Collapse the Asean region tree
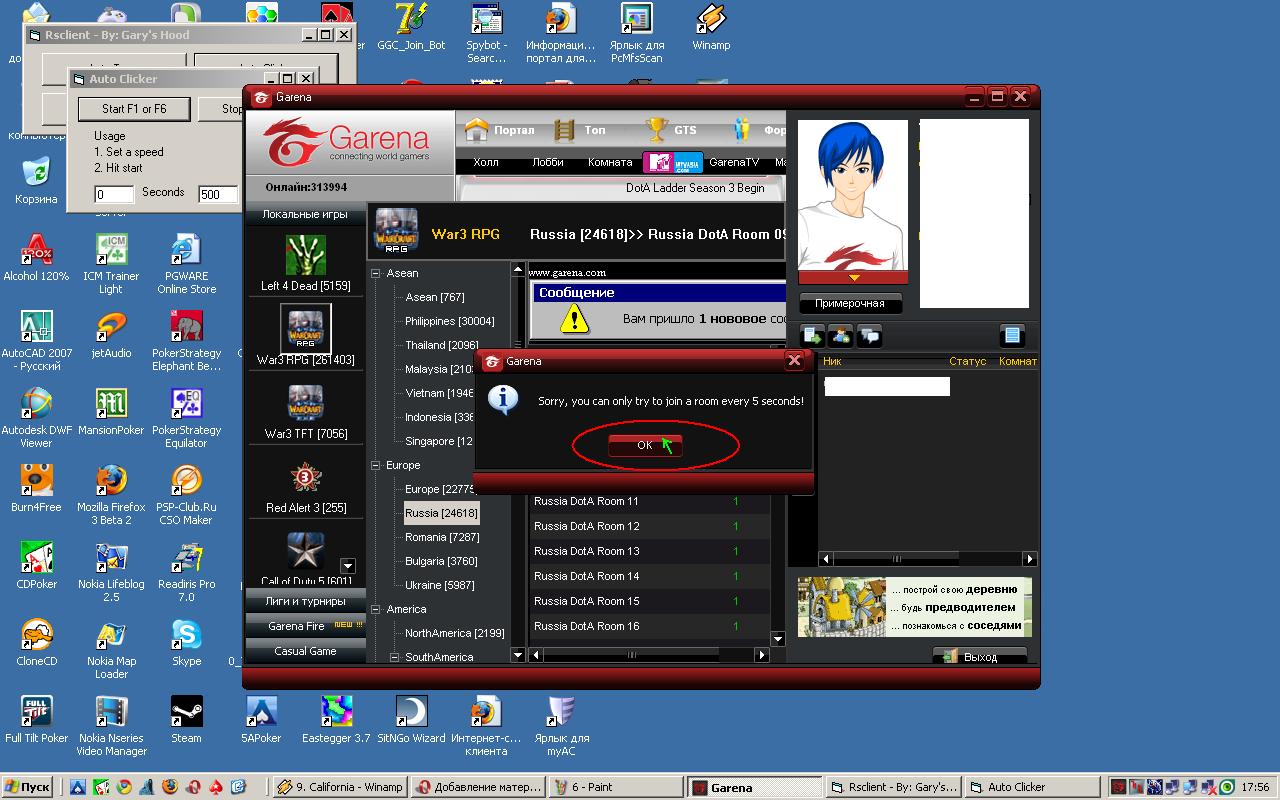This screenshot has height=800, width=1280. 376,273
